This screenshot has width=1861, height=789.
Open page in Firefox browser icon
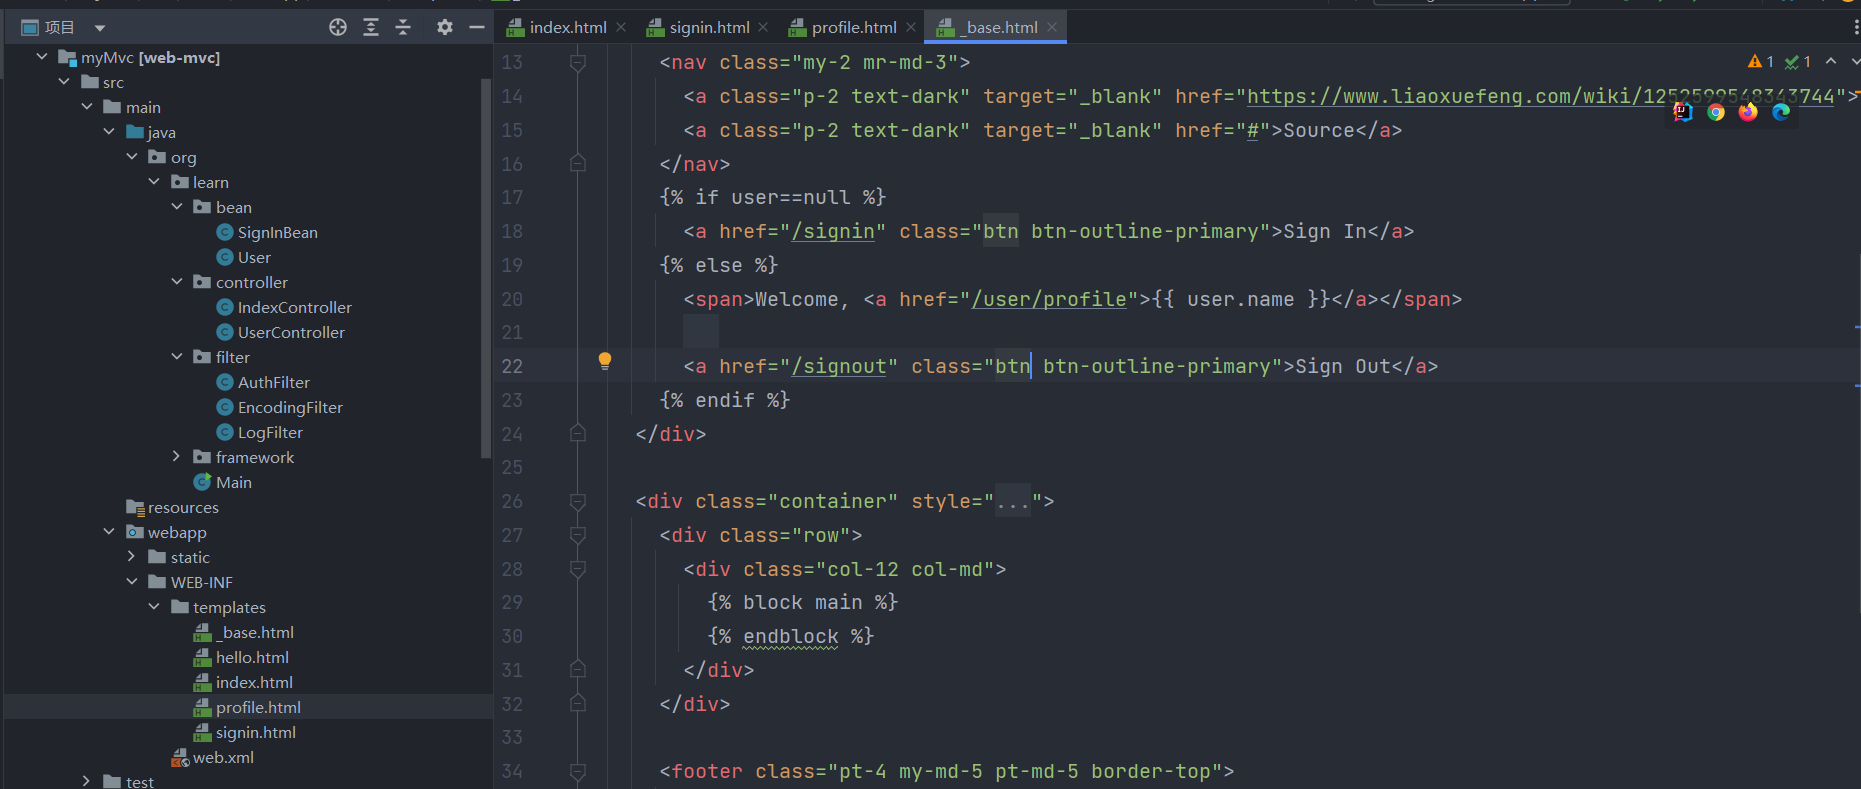[x=1748, y=112]
